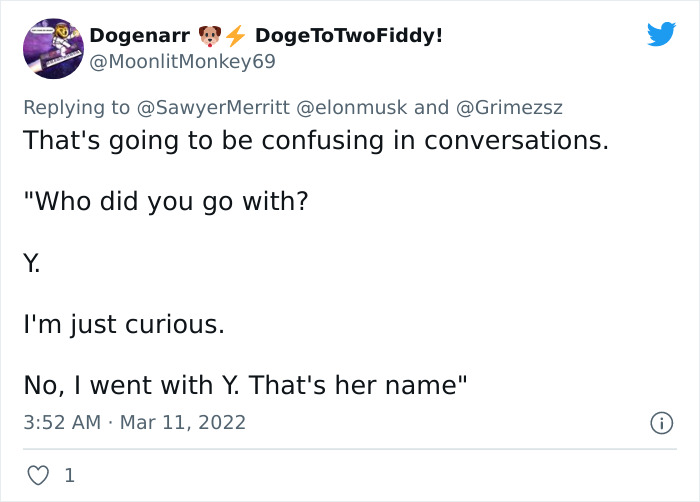Click the like count number 1

point(69,477)
